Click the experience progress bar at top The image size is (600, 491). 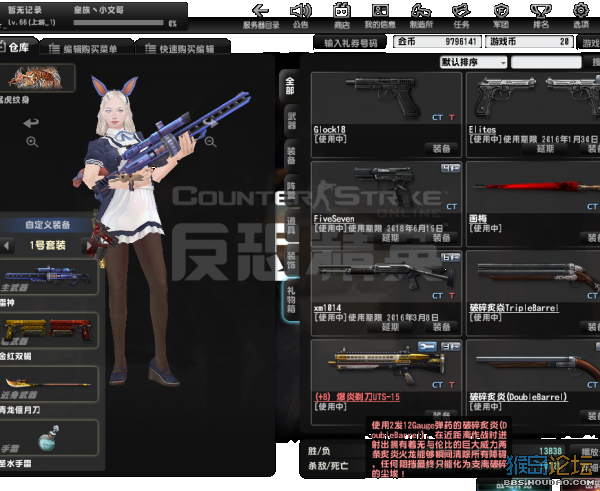click(118, 23)
